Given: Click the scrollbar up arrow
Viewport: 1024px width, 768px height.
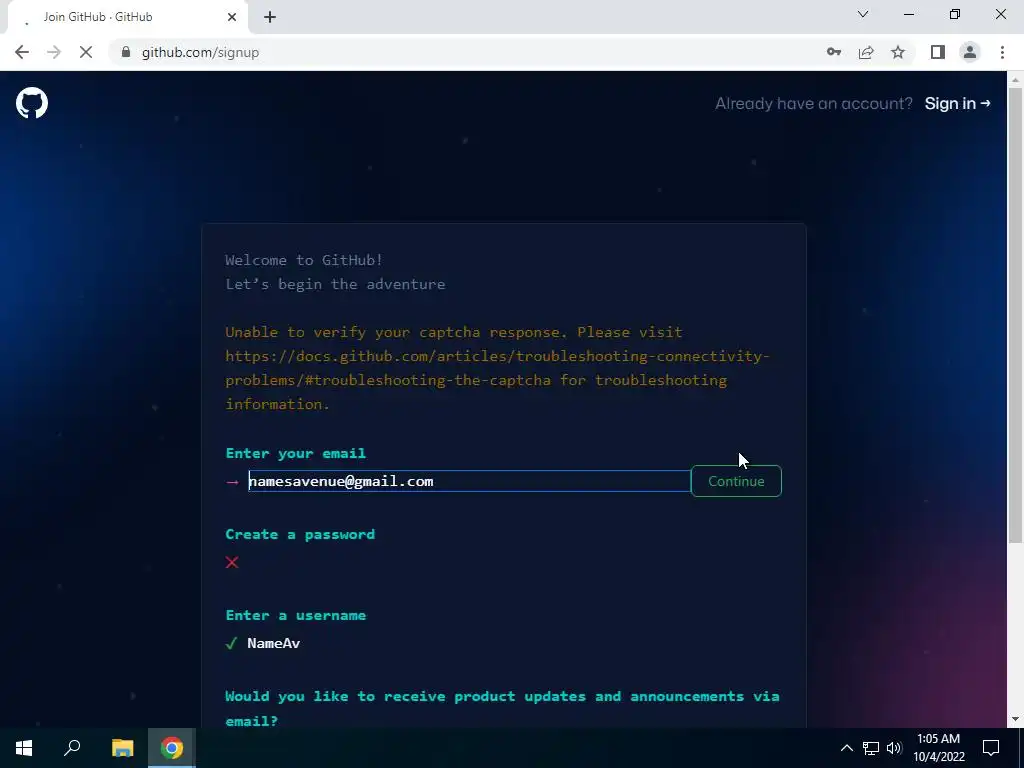Looking at the screenshot, I should click(1016, 80).
